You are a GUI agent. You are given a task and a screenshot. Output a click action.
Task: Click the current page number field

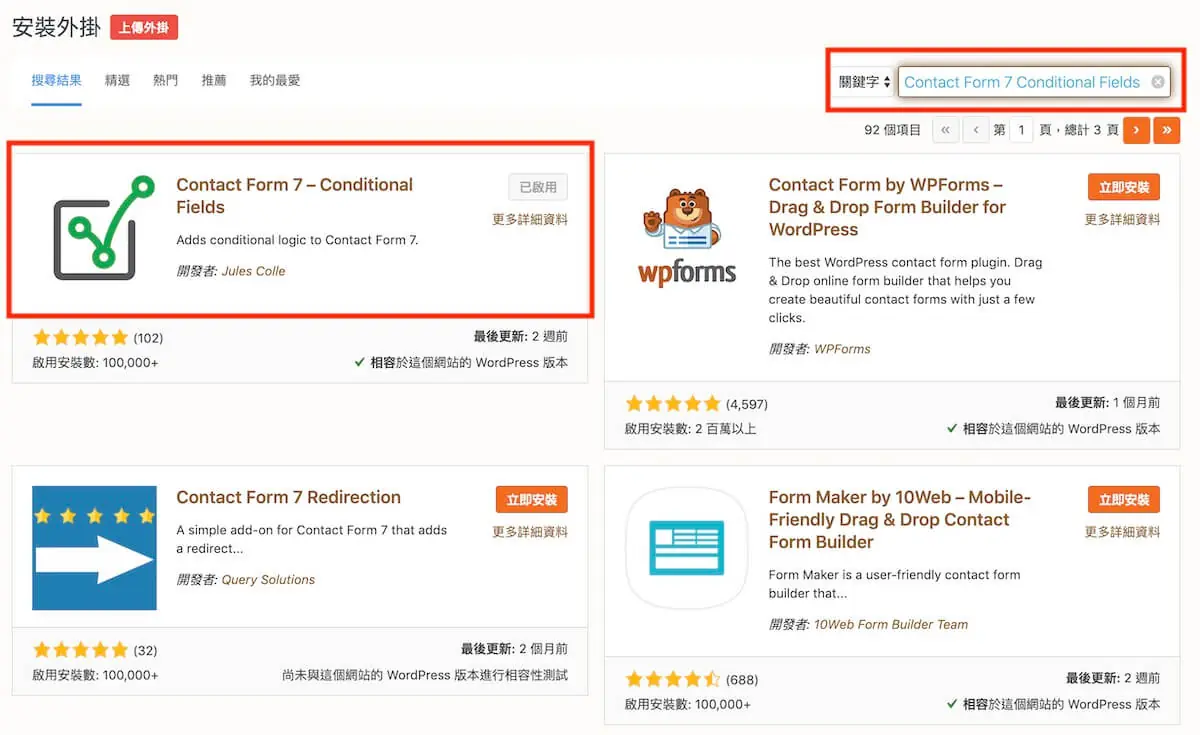[x=1021, y=130]
